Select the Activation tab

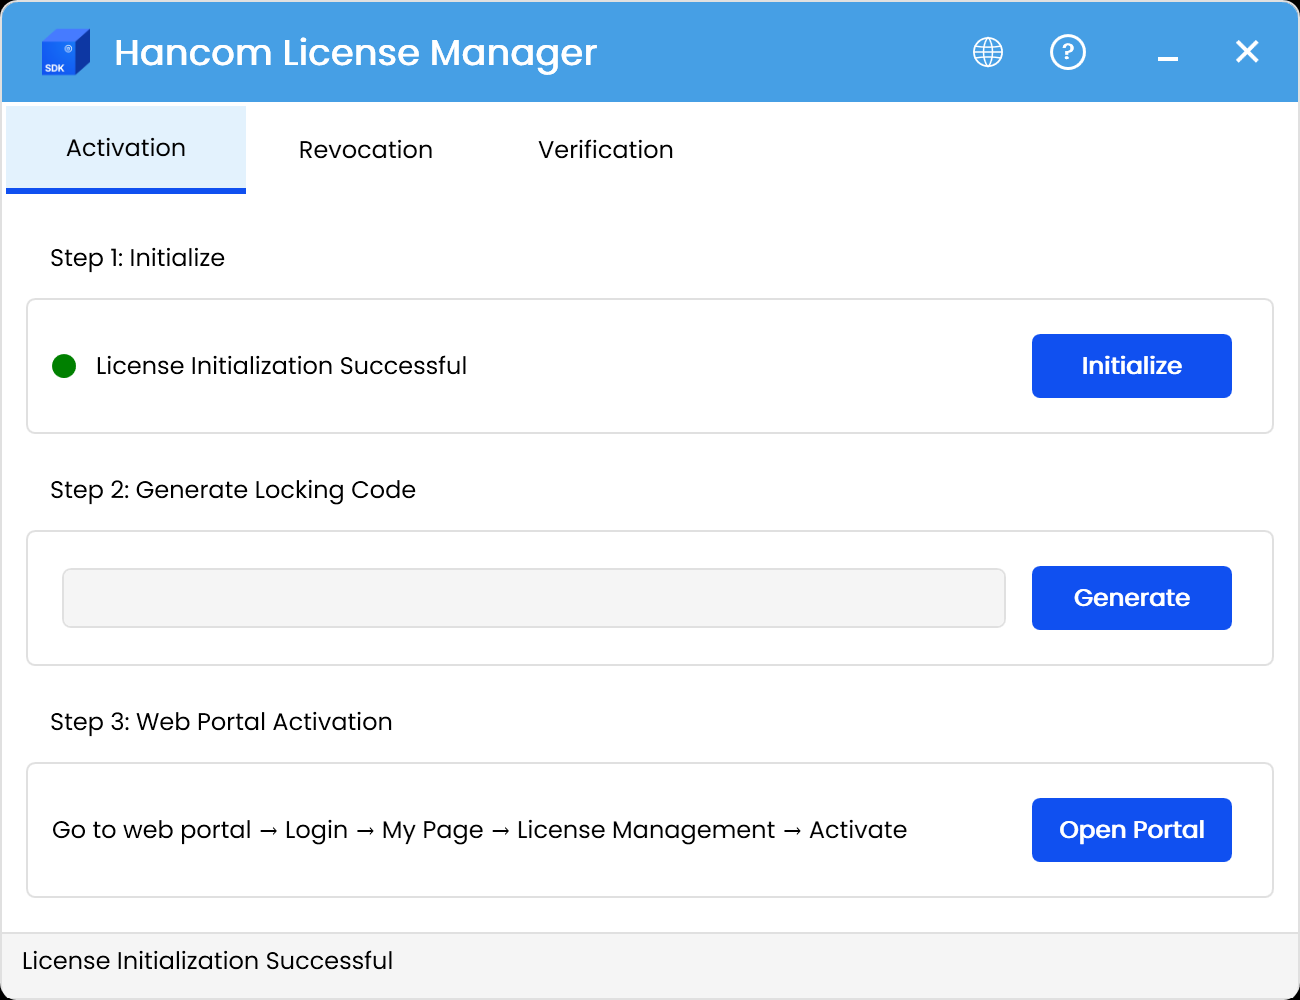pos(125,148)
